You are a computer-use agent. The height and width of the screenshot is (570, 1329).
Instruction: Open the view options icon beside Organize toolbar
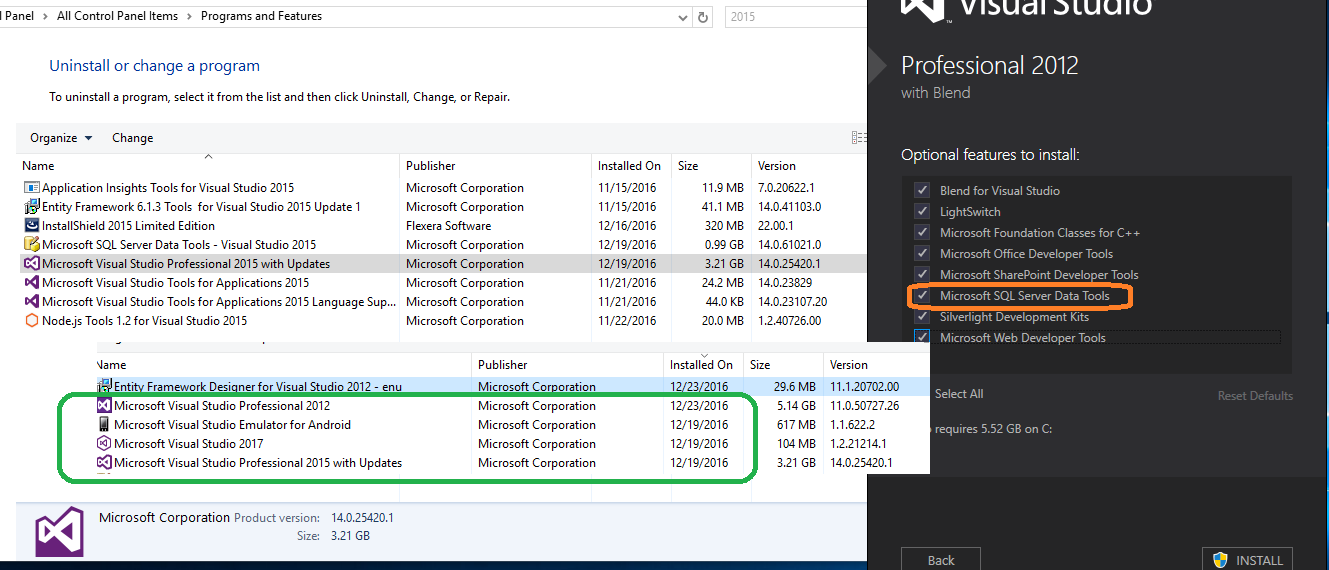point(858,138)
